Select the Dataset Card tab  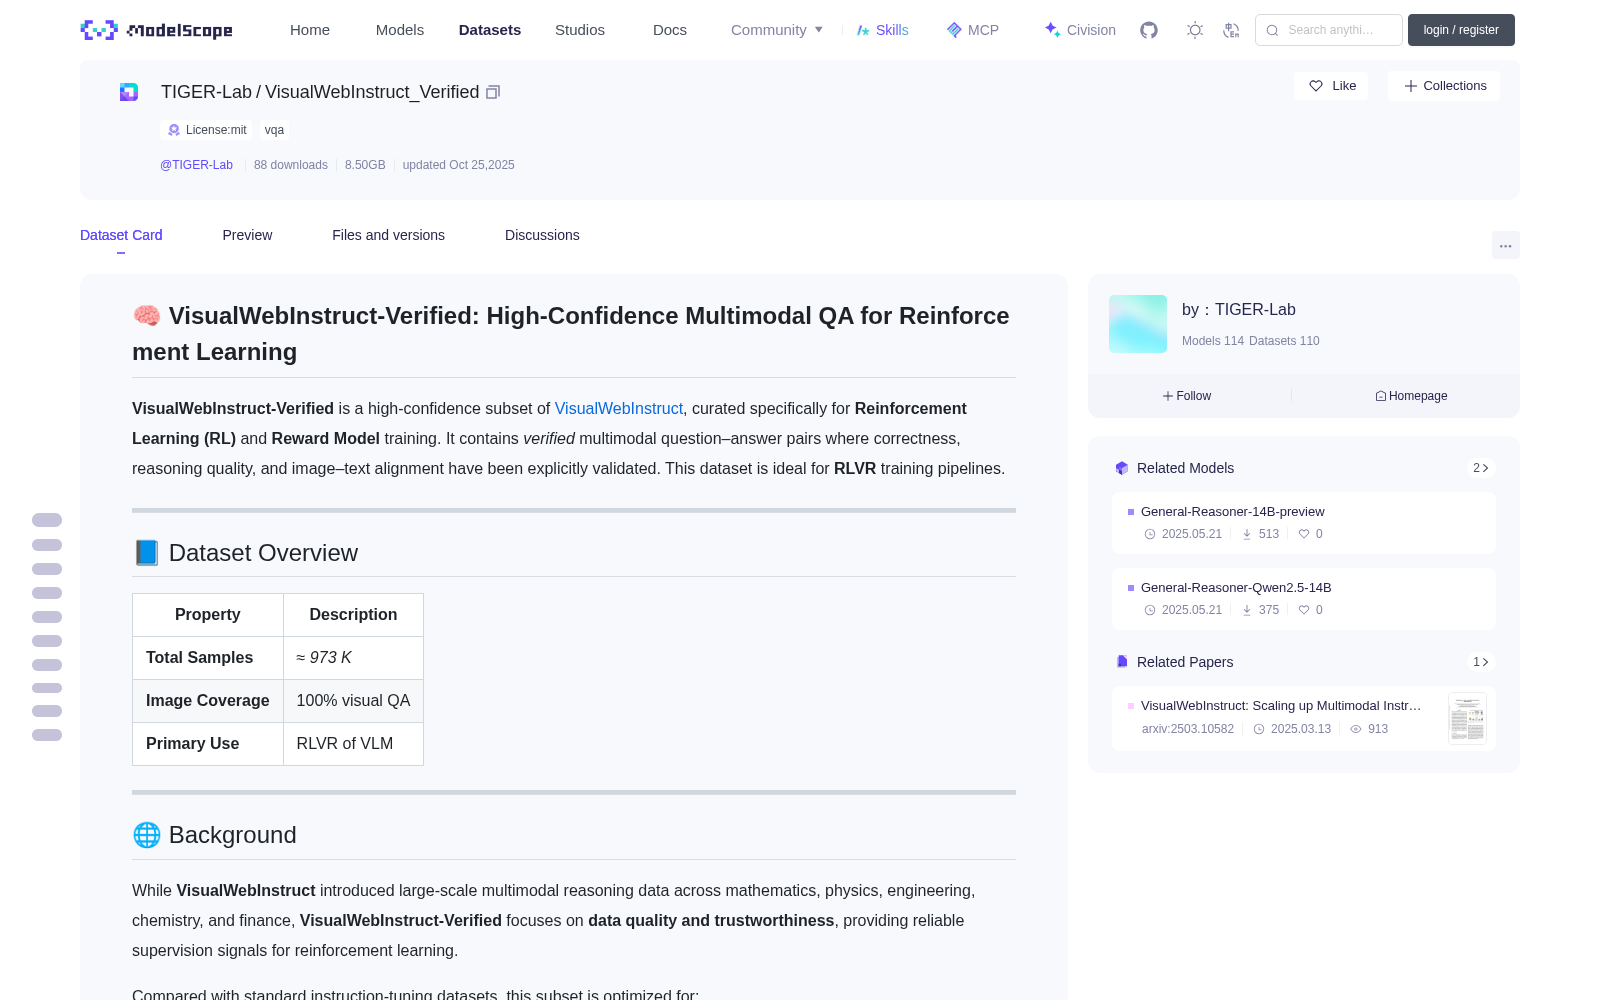pos(121,235)
